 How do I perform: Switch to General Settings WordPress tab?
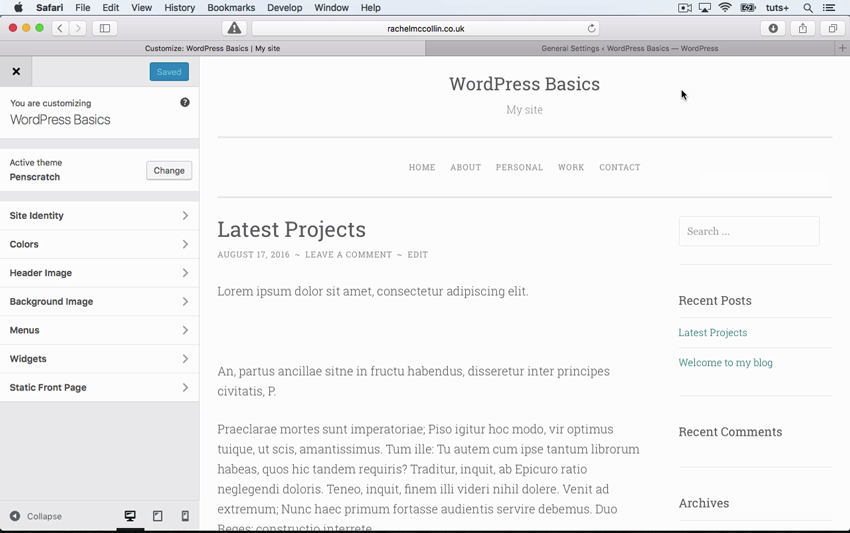click(629, 48)
